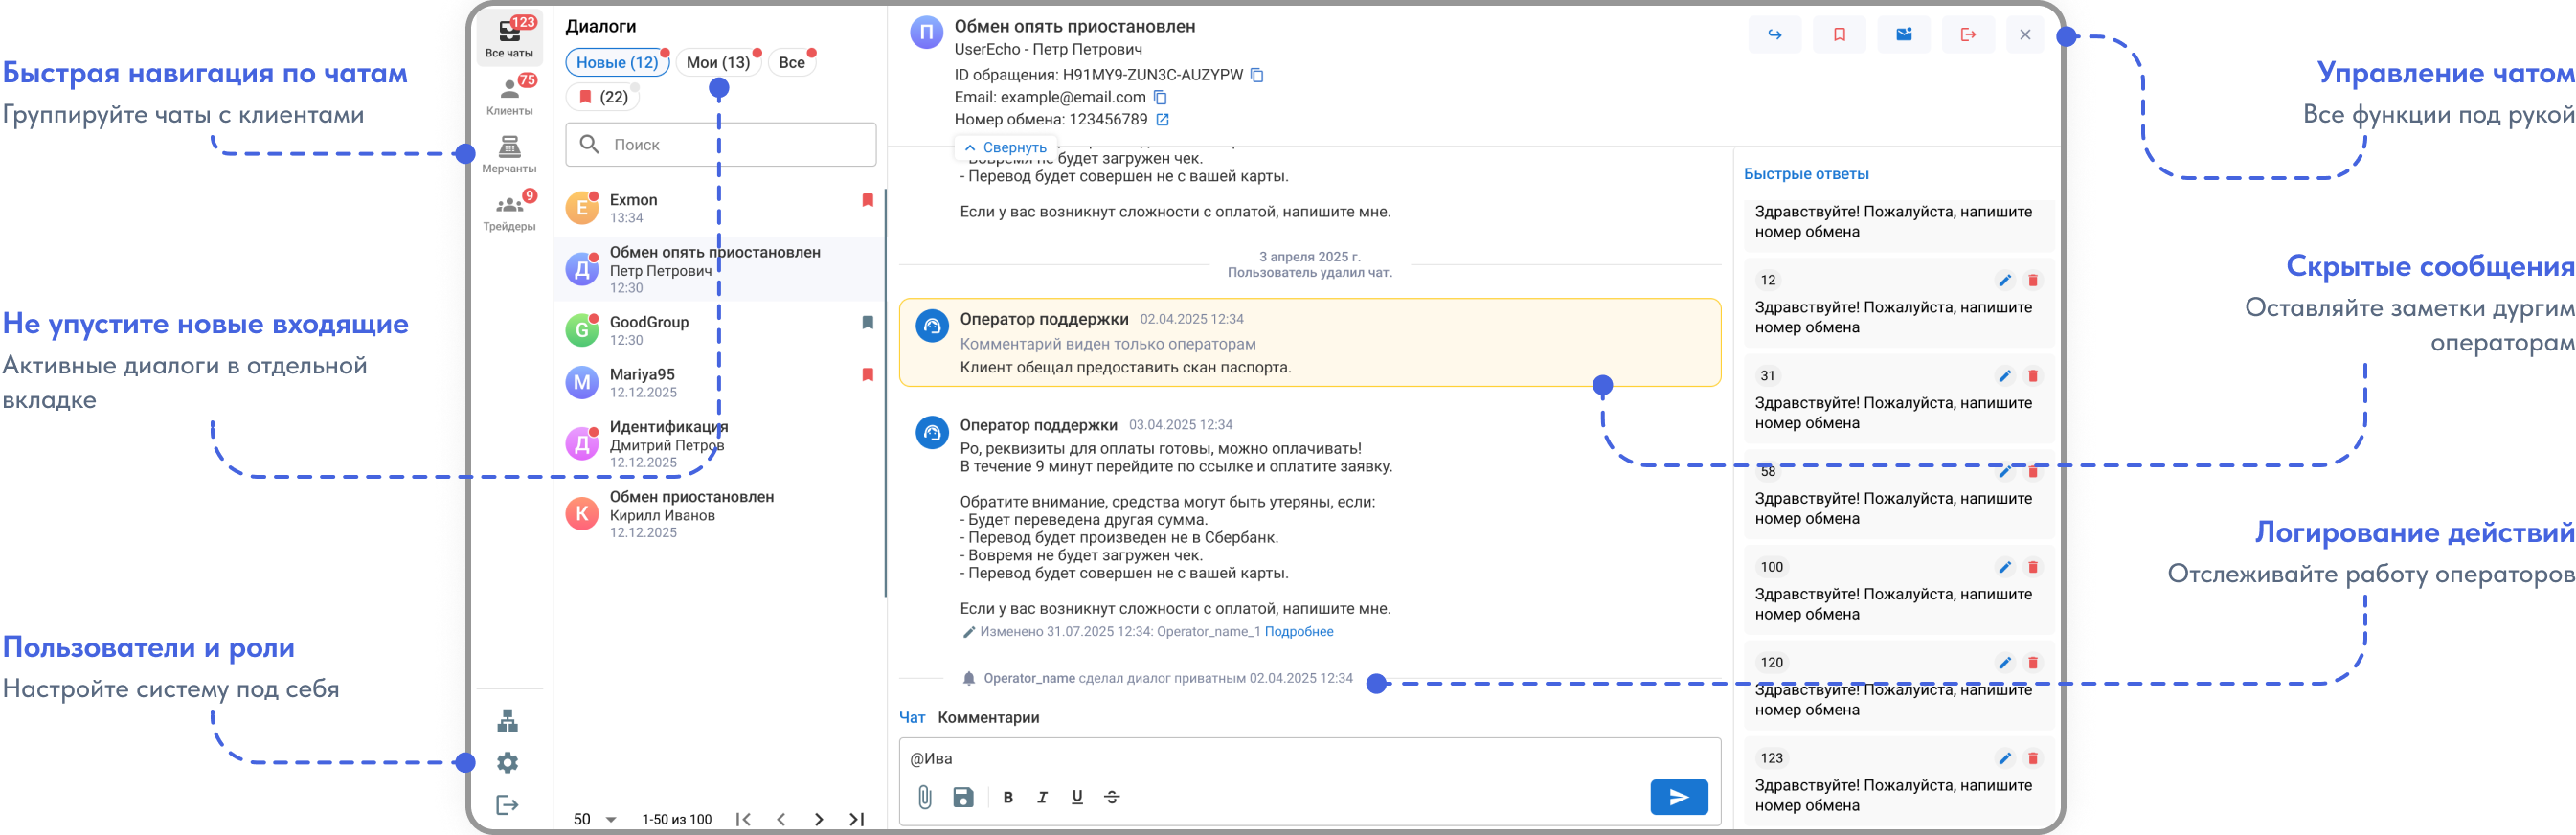
Task: Click the Поиск search field
Action: click(x=721, y=145)
